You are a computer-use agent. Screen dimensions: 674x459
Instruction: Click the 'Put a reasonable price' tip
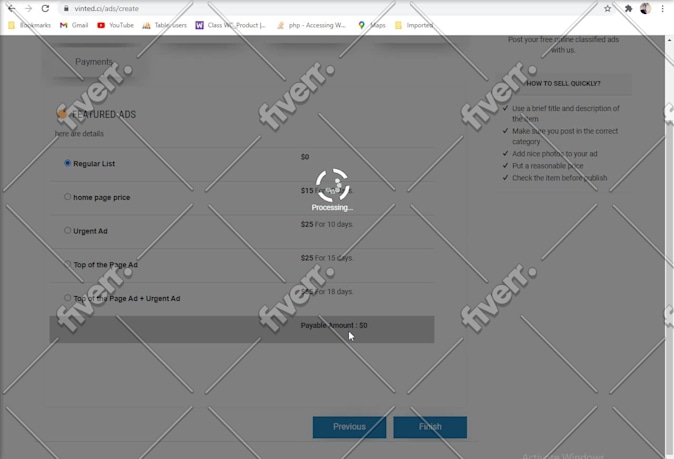548,166
